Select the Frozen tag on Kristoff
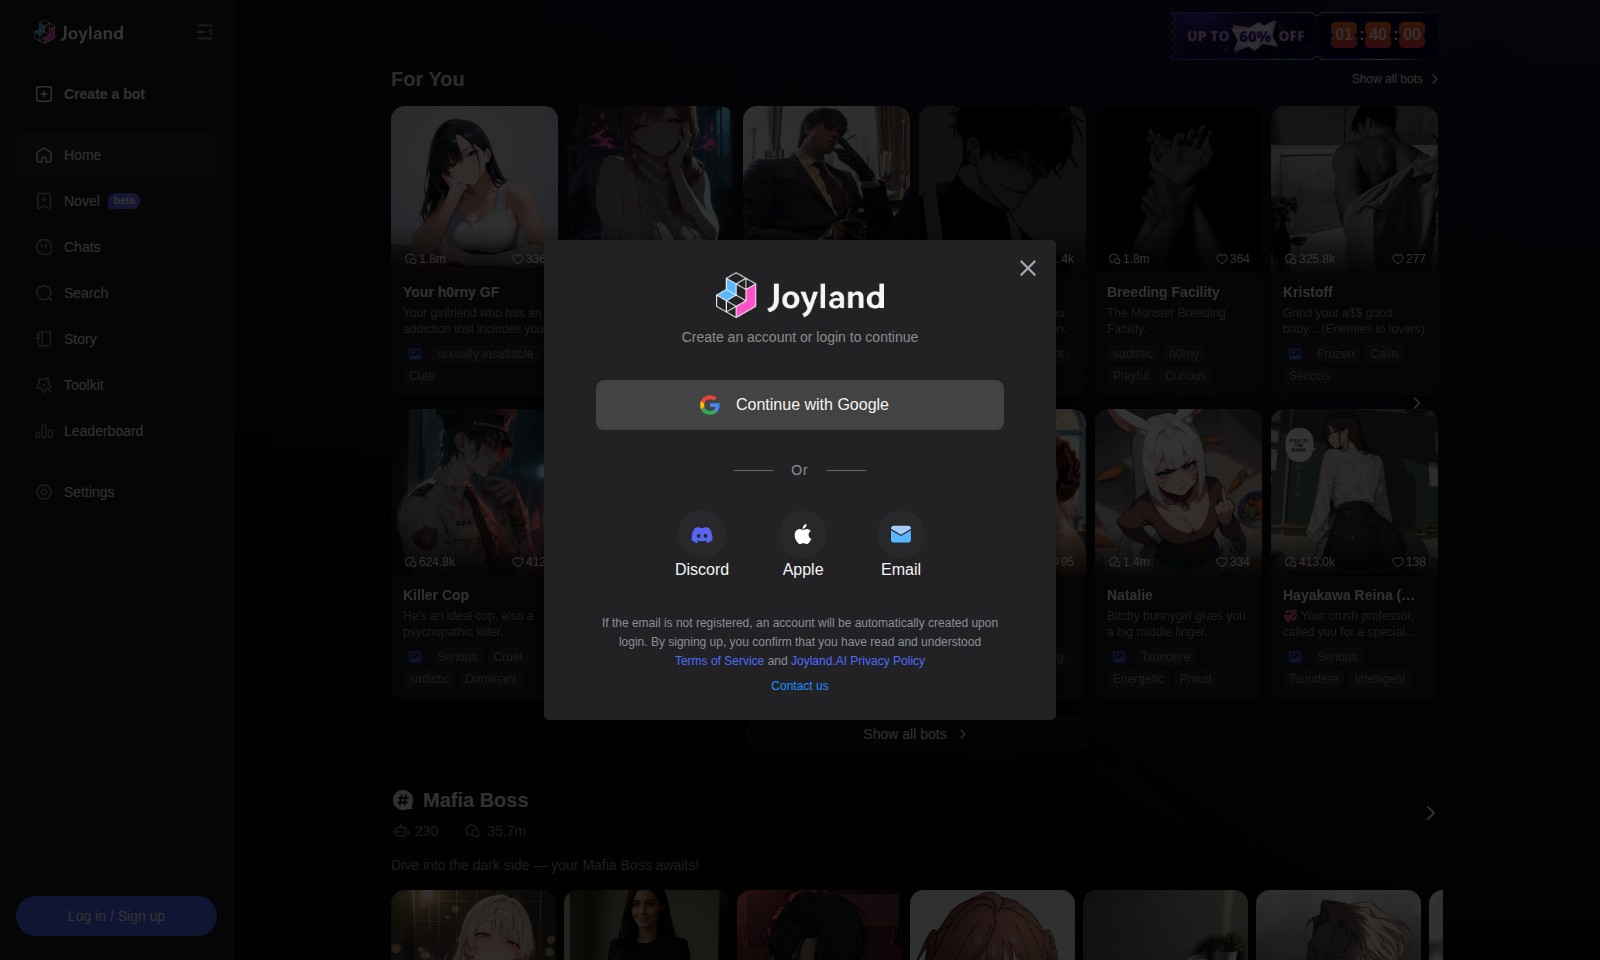 [x=1335, y=354]
